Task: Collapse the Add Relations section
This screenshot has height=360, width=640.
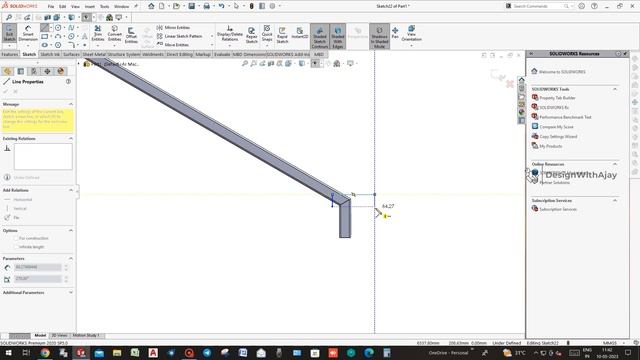Action: (71, 190)
